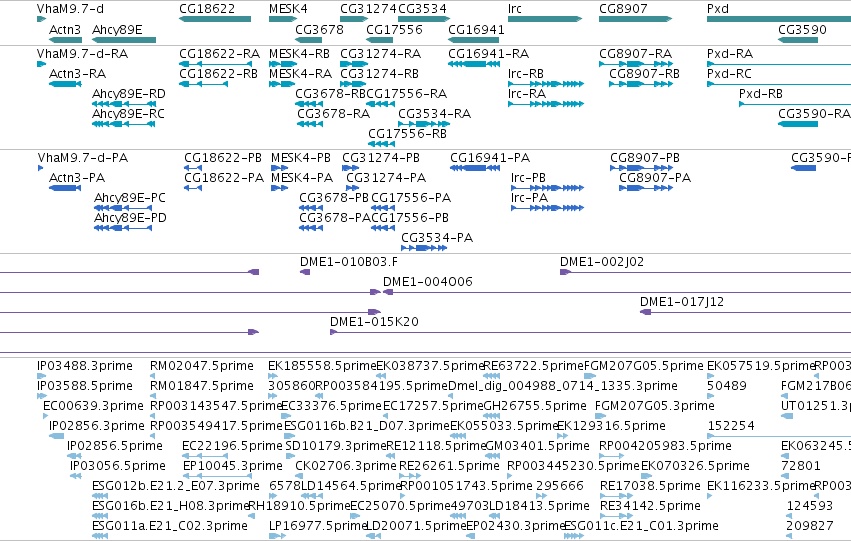Viewport: 851px width, 541px height.
Task: Select EST label RE17038.5prime
Action: 650,487
